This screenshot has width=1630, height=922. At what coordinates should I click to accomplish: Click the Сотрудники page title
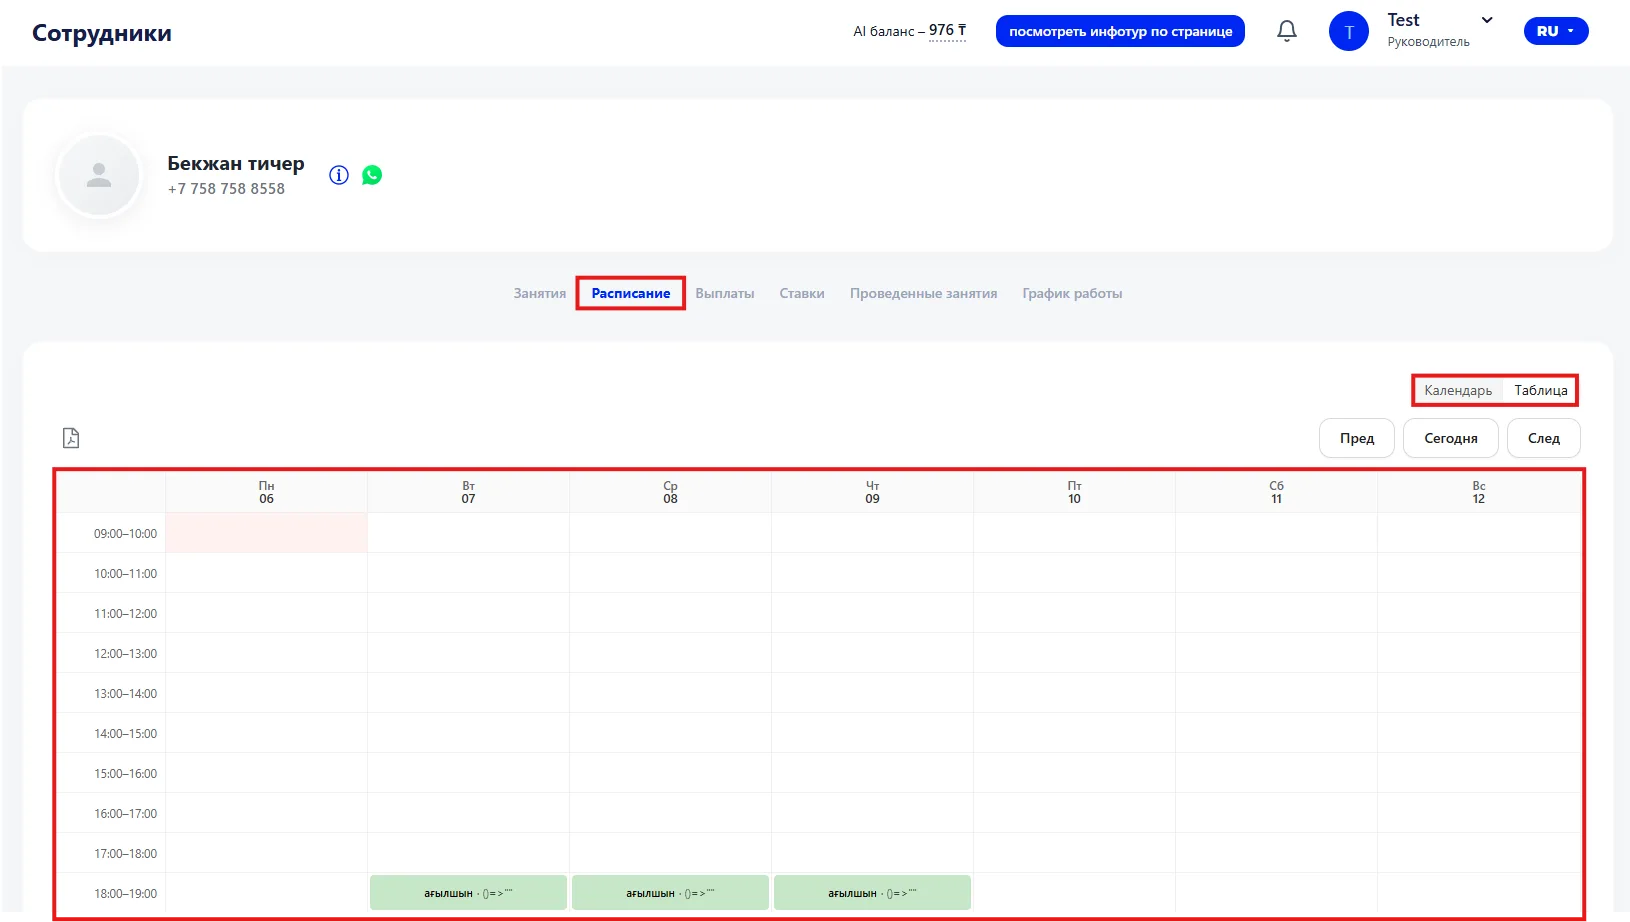(102, 33)
